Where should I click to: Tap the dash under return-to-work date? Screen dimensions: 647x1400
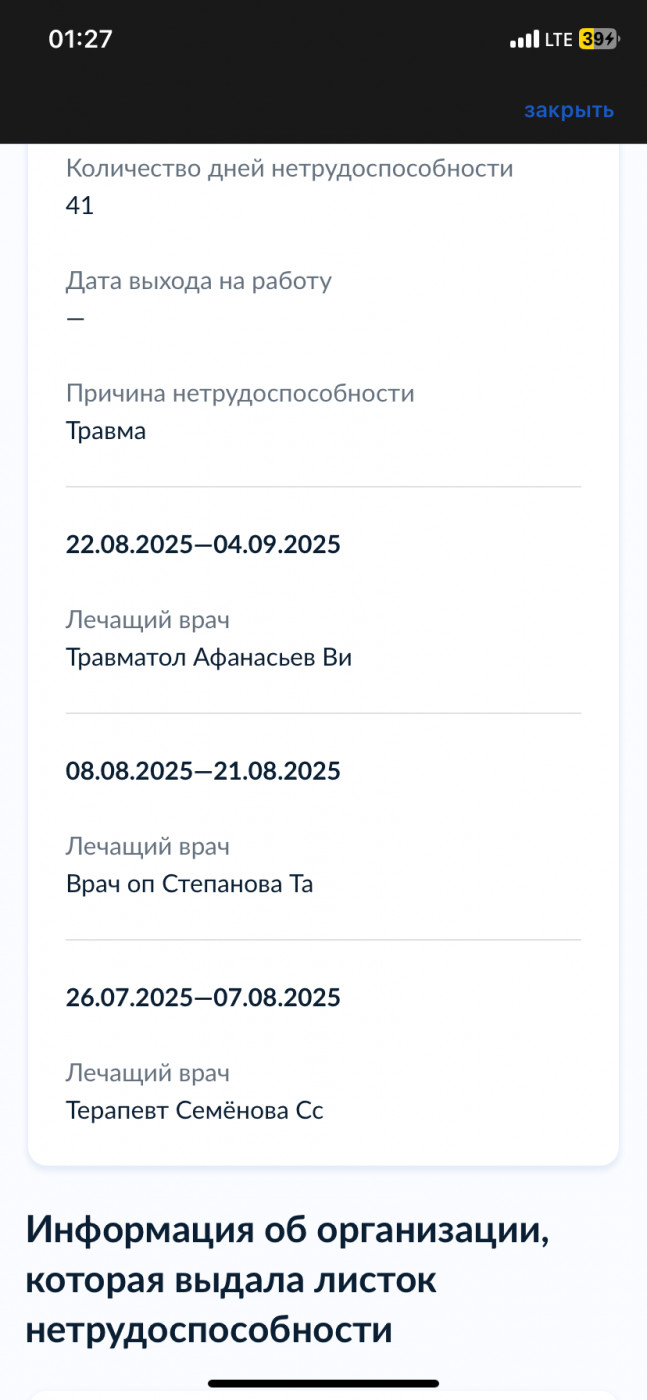[75, 318]
